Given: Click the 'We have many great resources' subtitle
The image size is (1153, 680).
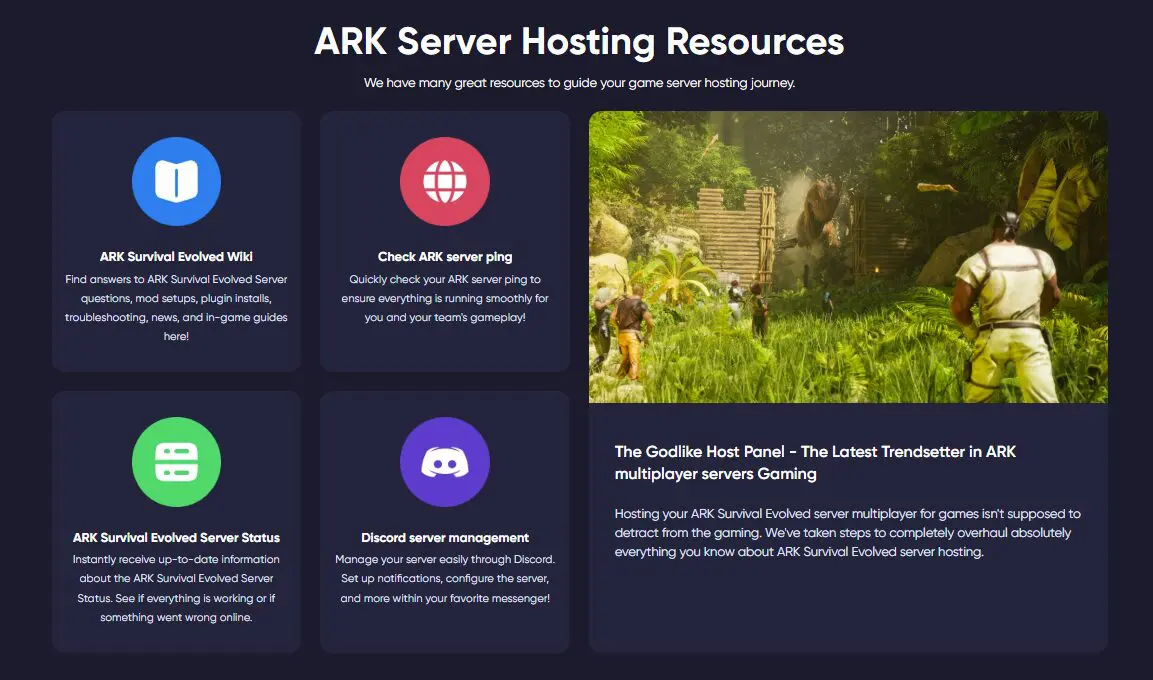Looking at the screenshot, I should coord(579,83).
